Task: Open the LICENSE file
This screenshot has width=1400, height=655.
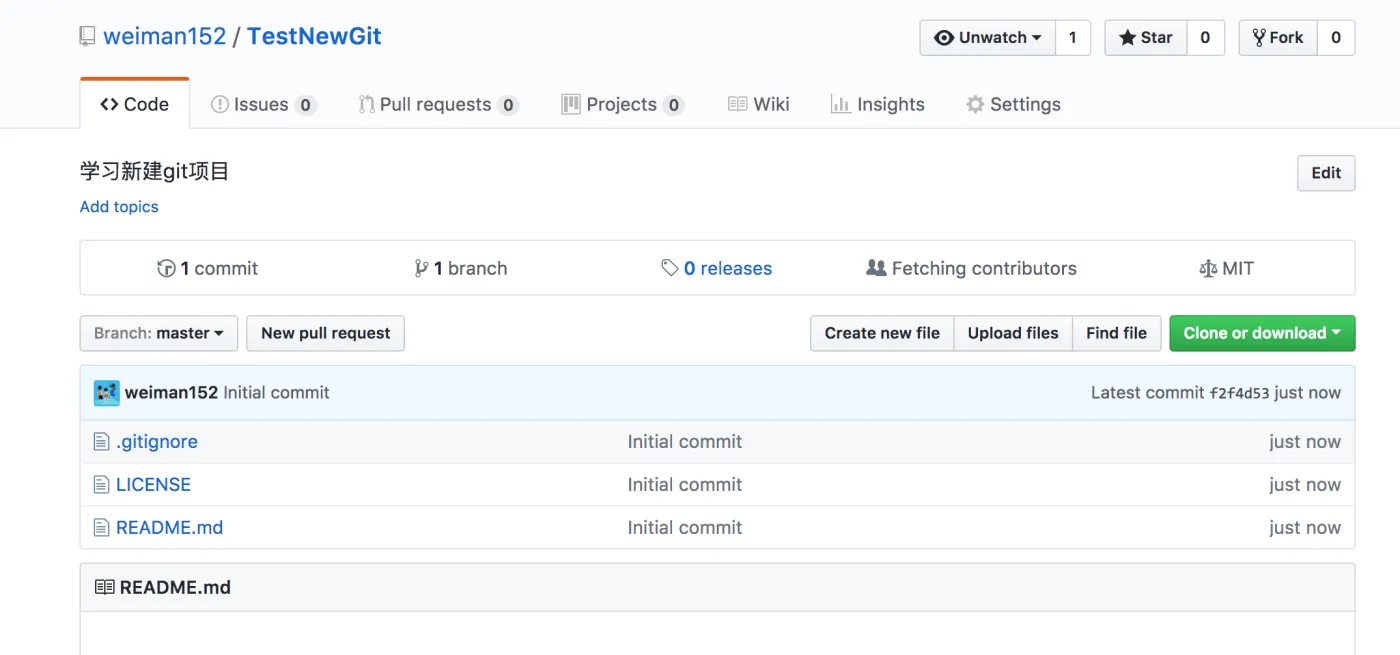Action: tap(153, 485)
